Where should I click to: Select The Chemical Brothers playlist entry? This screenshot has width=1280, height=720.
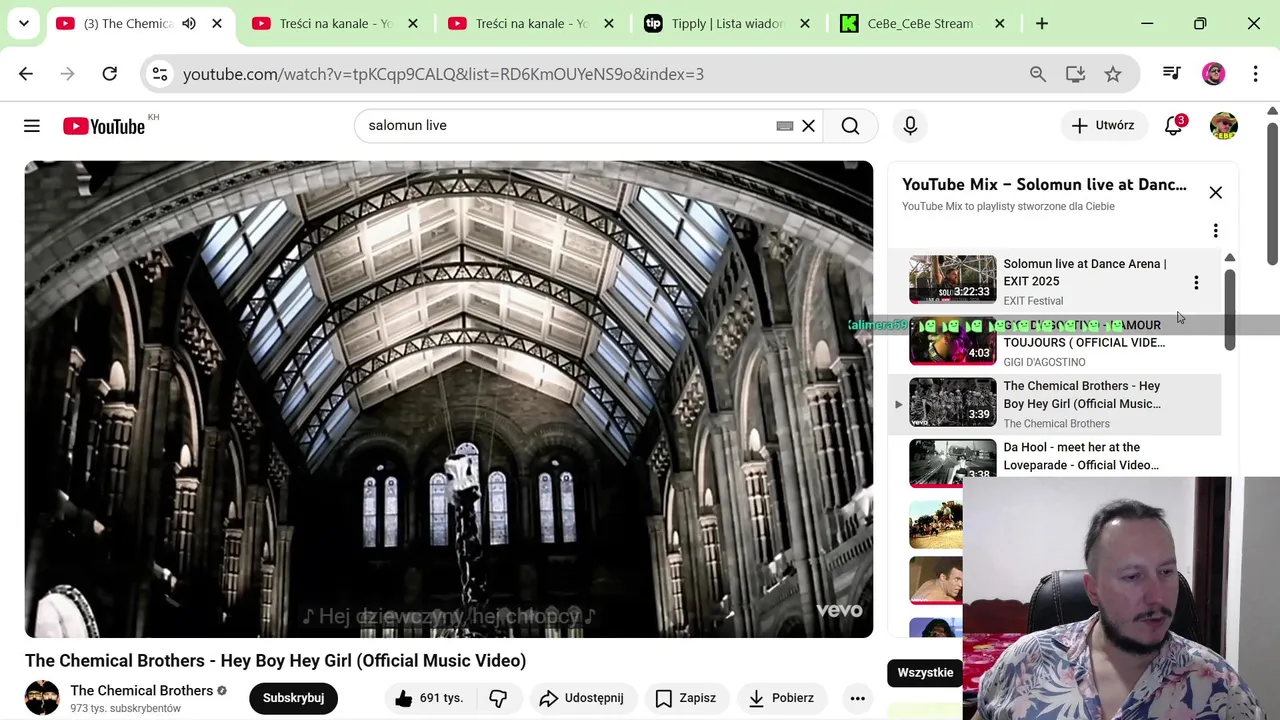coord(1055,404)
